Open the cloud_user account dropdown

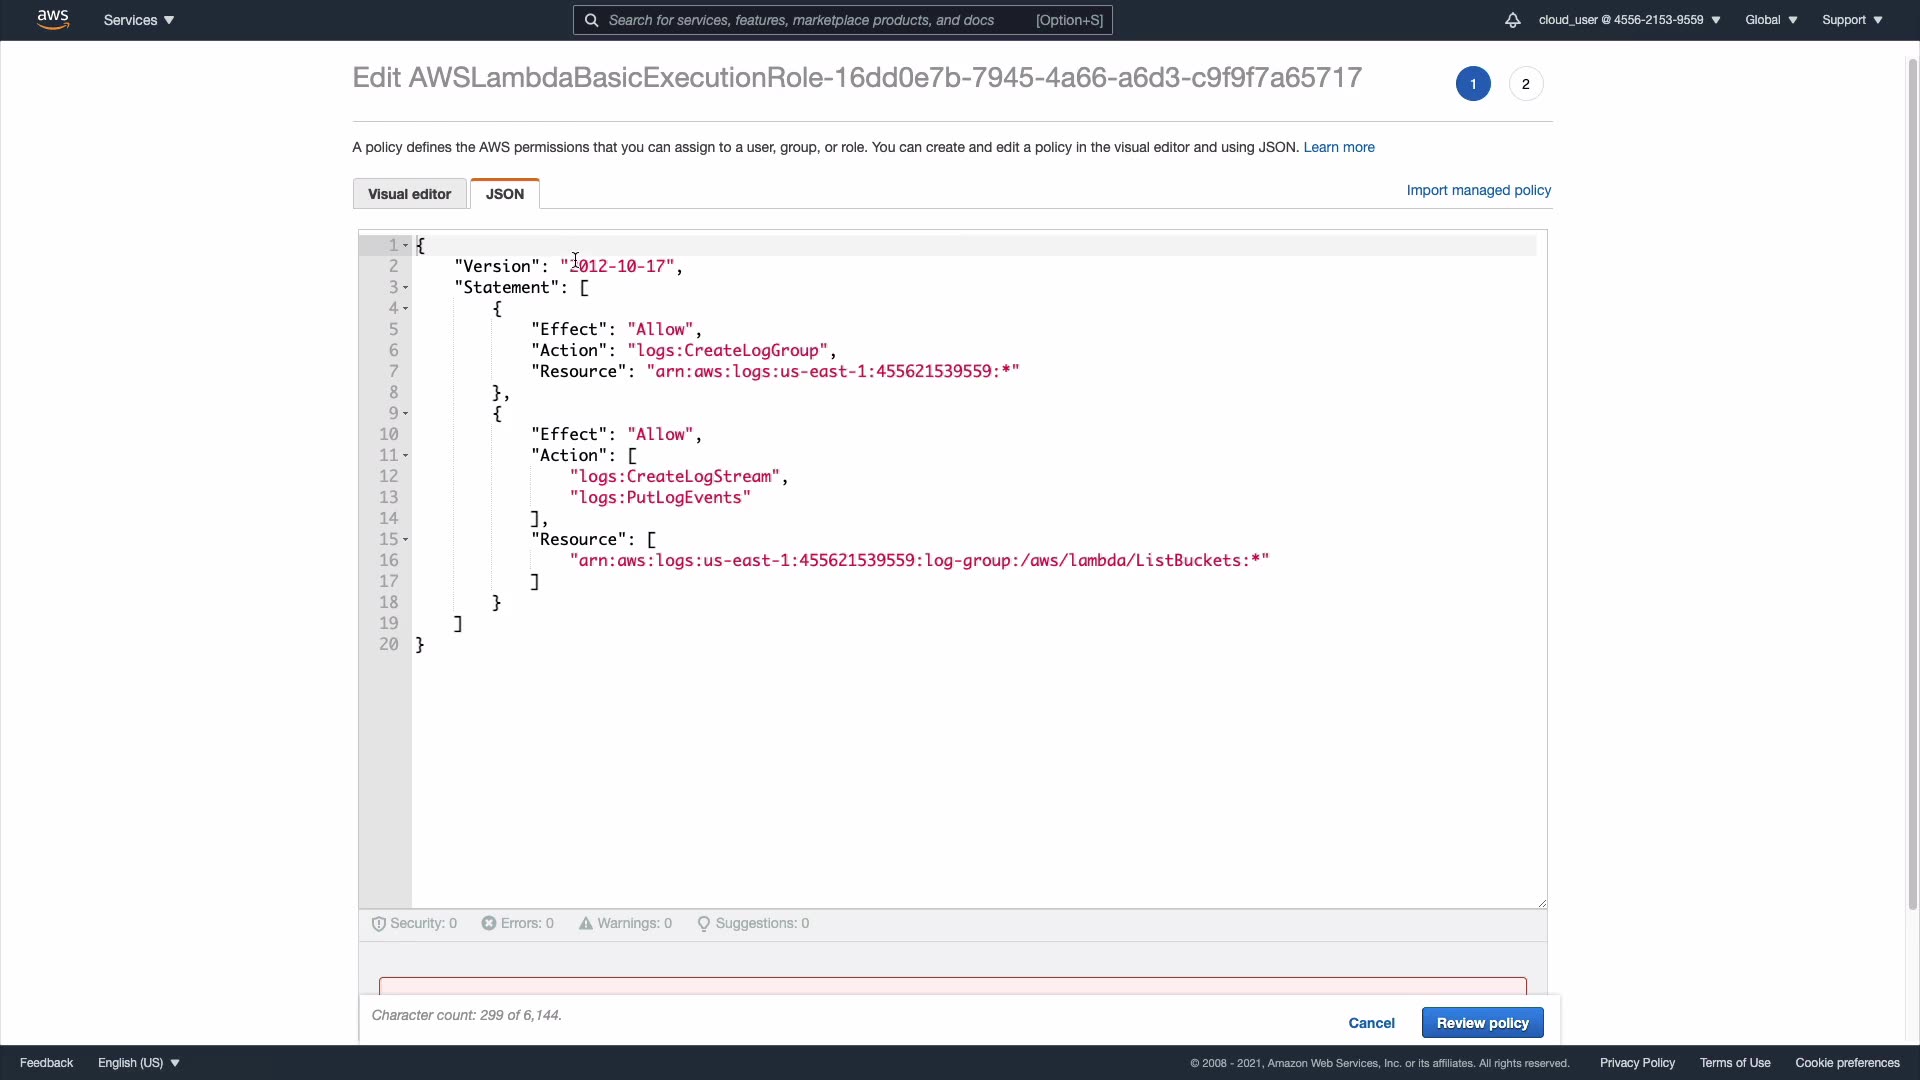pyautogui.click(x=1629, y=20)
